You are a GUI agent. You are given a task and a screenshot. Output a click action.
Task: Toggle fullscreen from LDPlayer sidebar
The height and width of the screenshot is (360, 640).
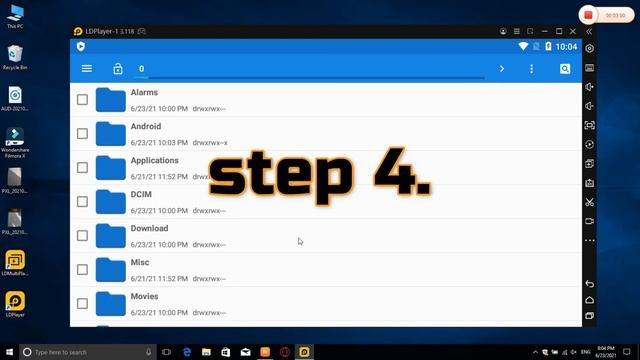(589, 125)
